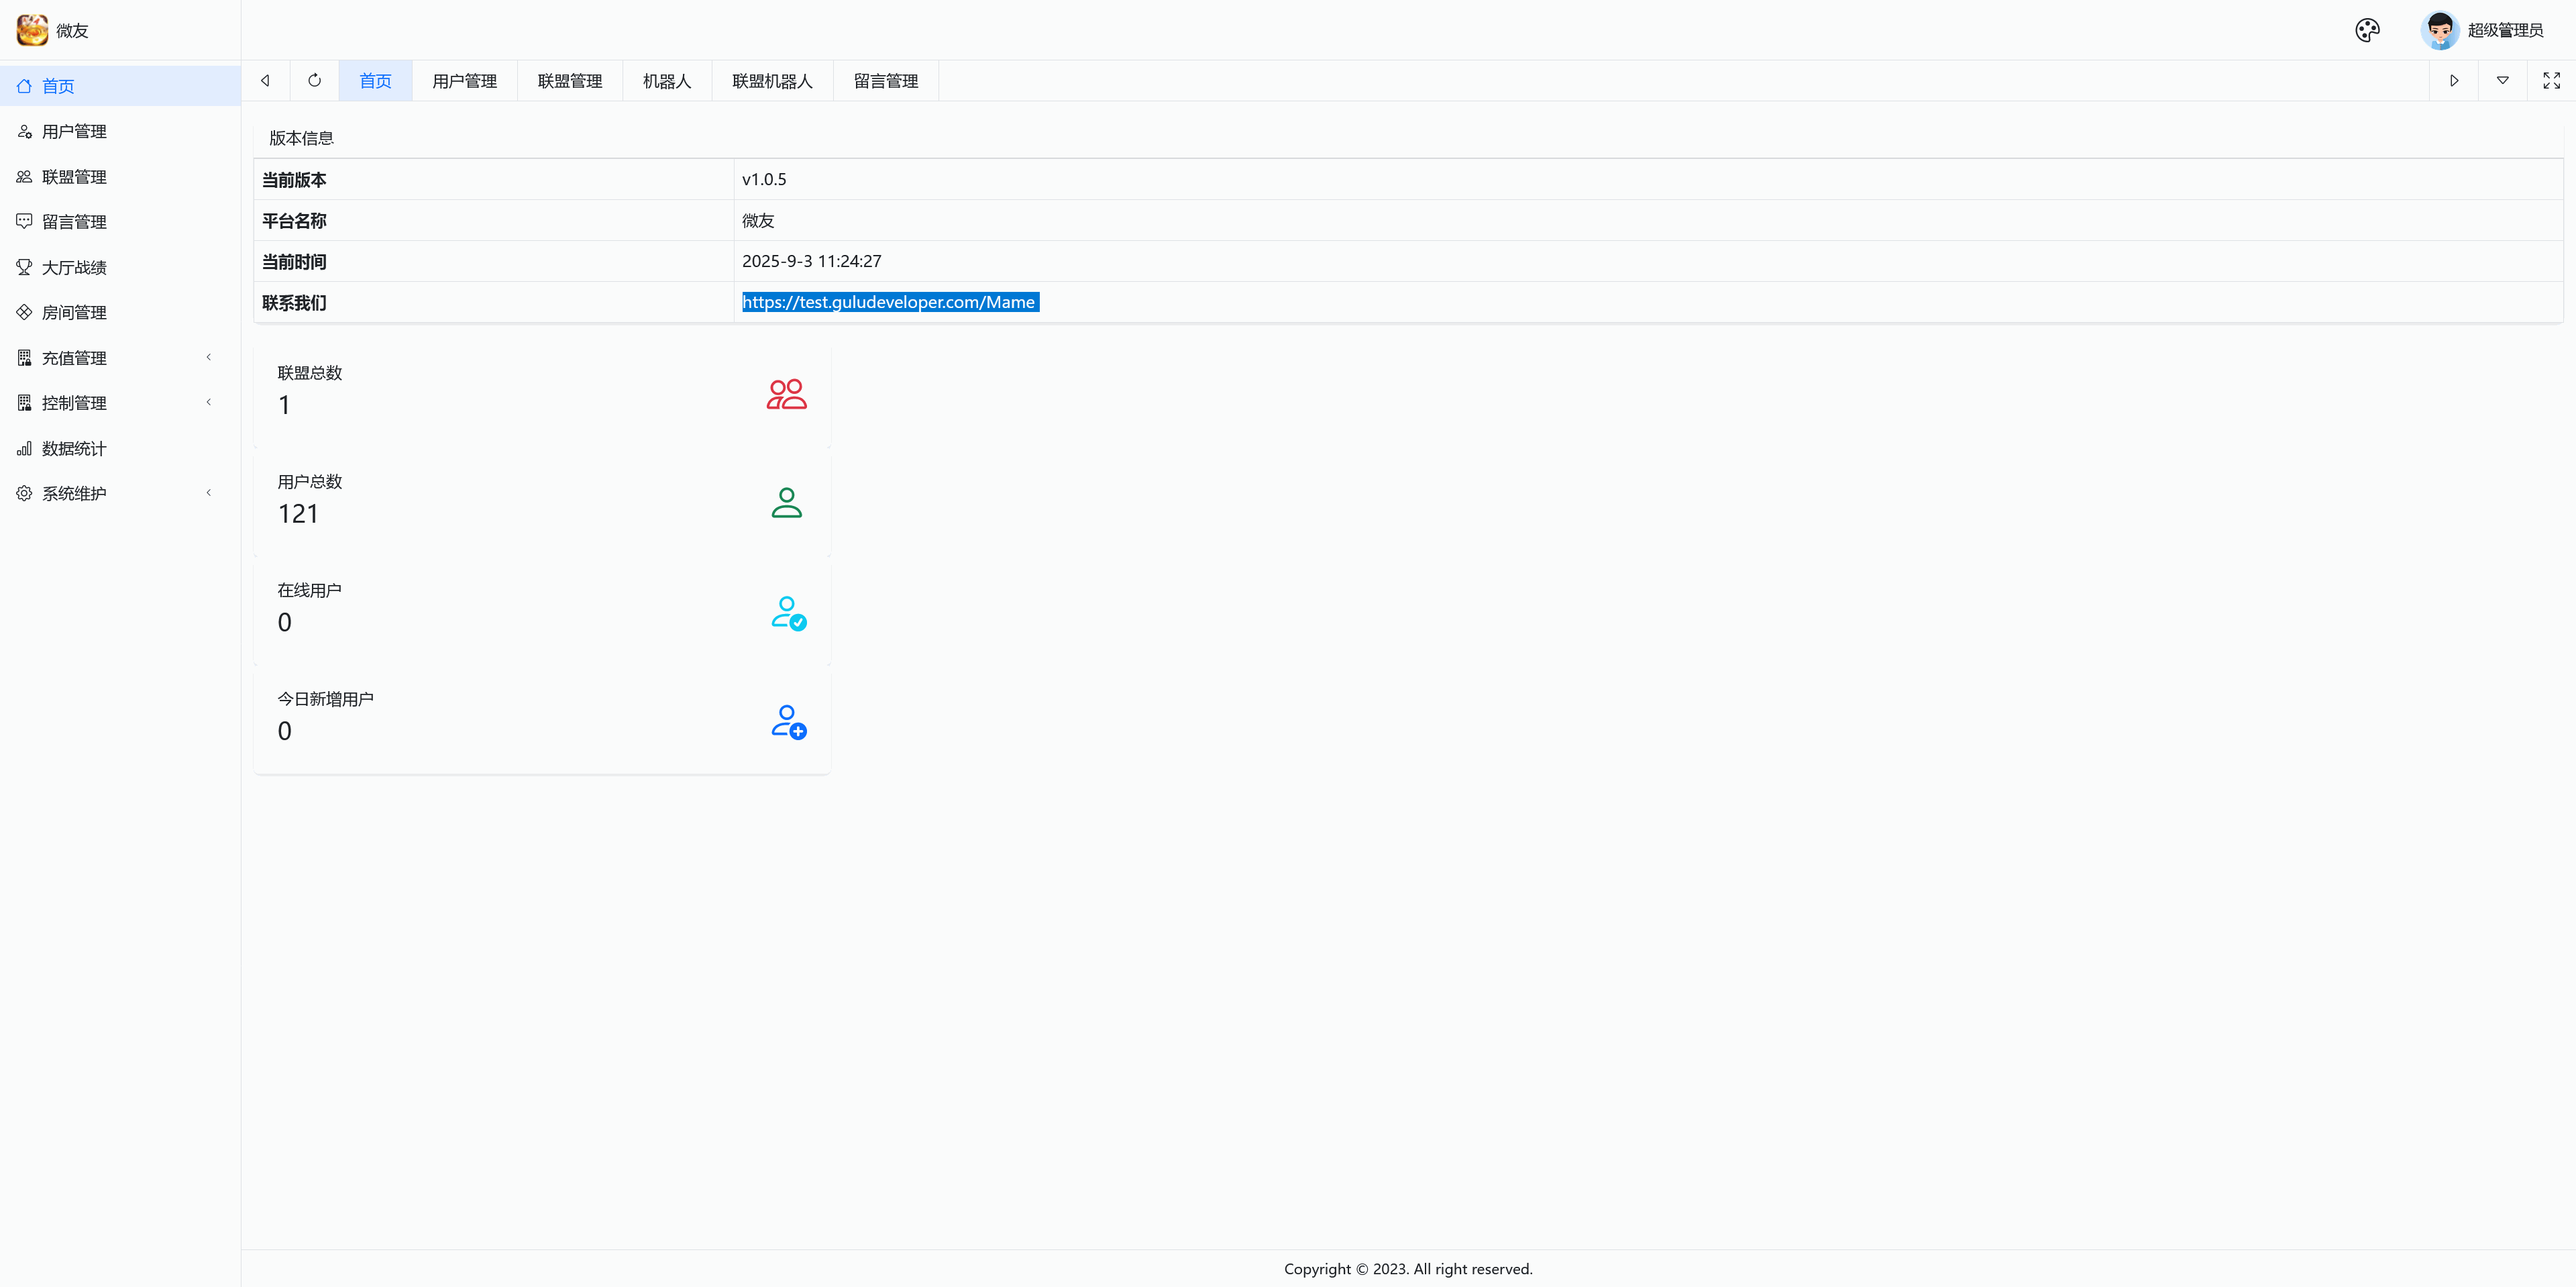This screenshot has width=2576, height=1287.
Task: Open 数据统计 in the sidebar
Action: click(x=74, y=448)
